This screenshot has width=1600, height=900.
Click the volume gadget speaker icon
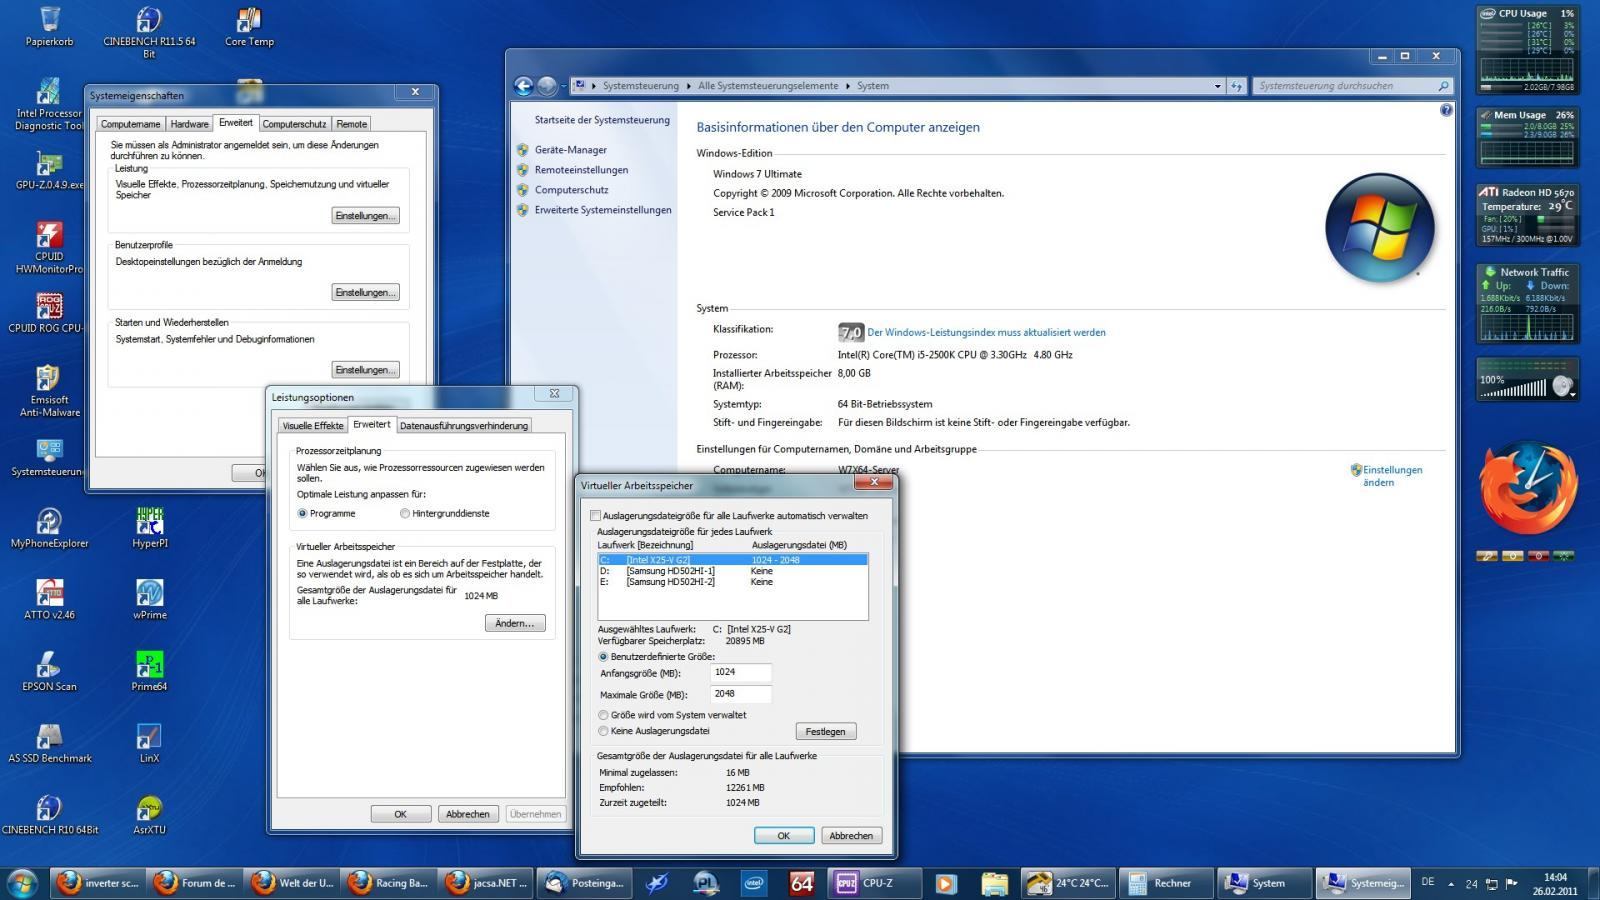pos(1563,386)
